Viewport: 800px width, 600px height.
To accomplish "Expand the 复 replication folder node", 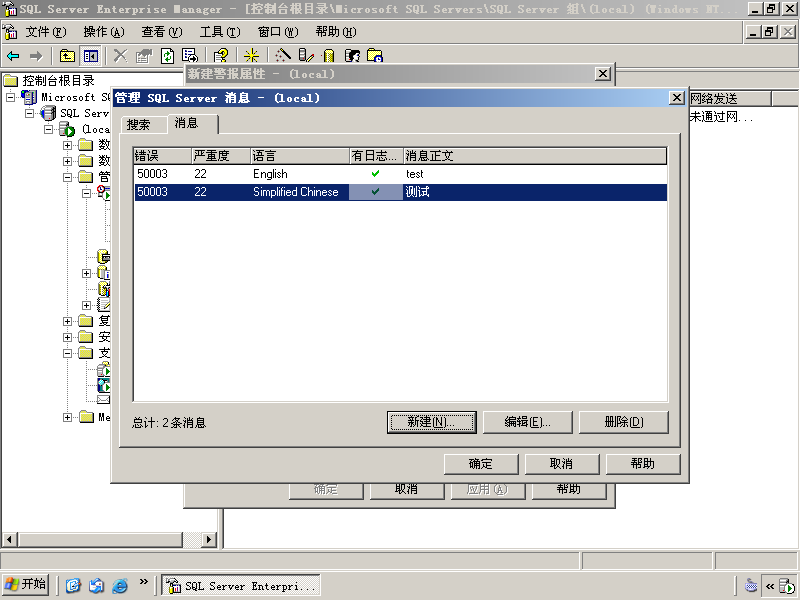I will 67,321.
